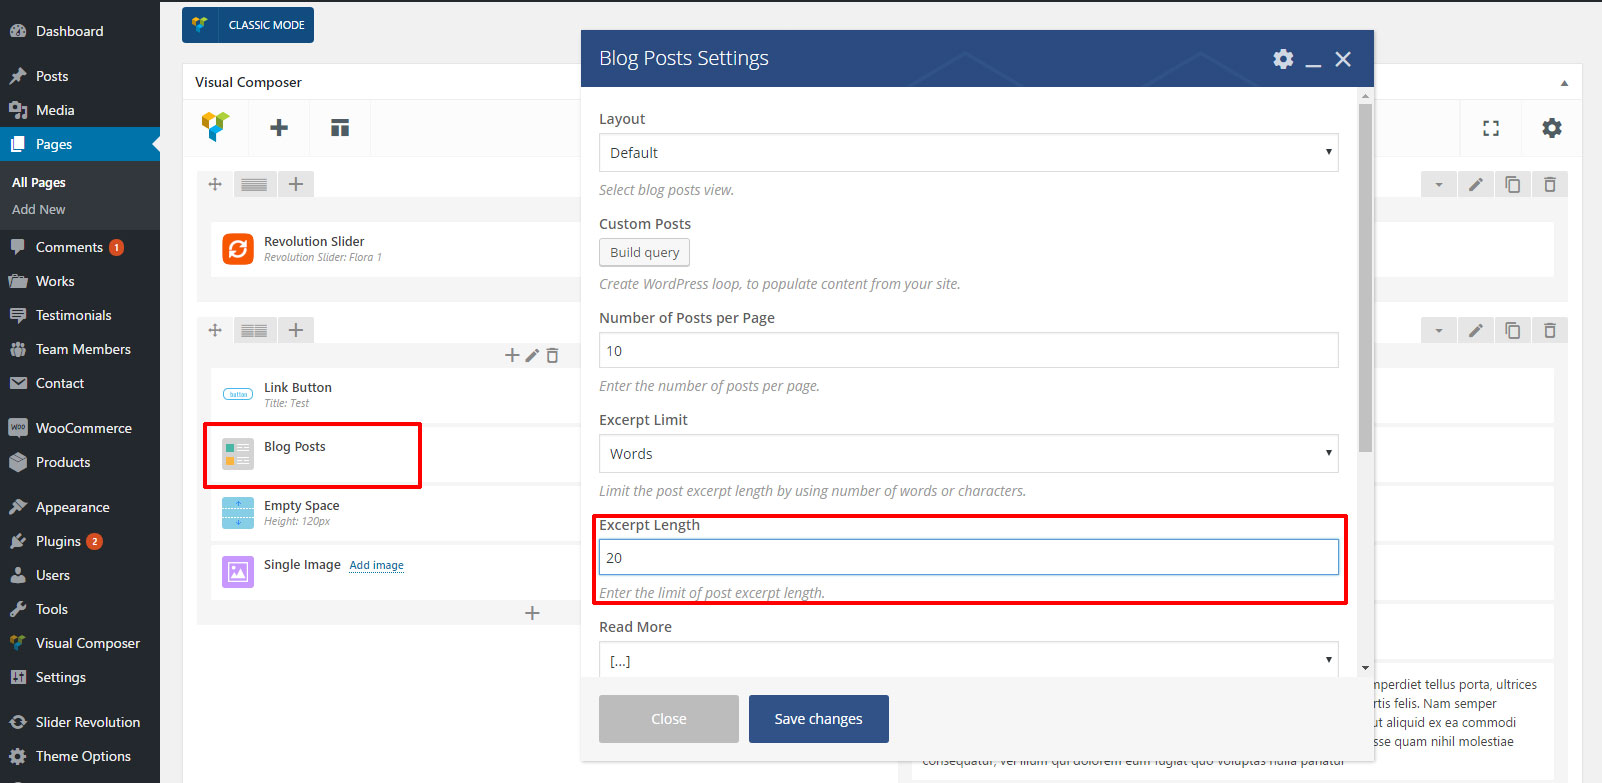The height and width of the screenshot is (783, 1602).
Task: Open Visual Composer page settings gear icon
Action: 1551,128
